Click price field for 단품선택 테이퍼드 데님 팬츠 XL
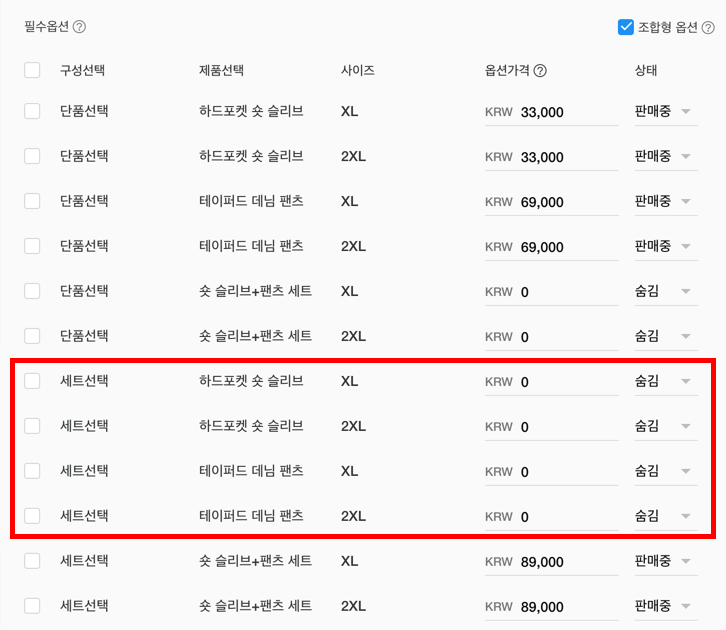The width and height of the screenshot is (726, 630). click(x=566, y=202)
